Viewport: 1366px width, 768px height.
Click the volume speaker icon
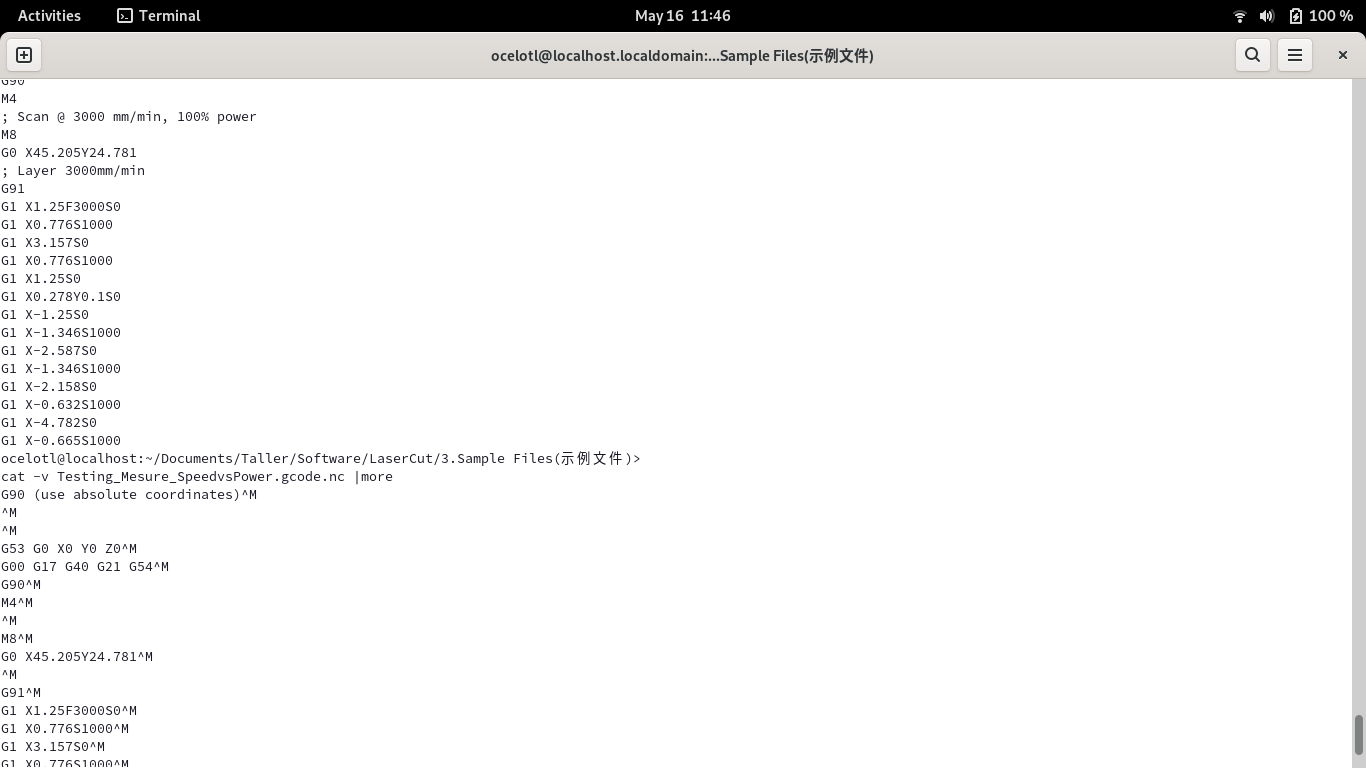pyautogui.click(x=1267, y=16)
